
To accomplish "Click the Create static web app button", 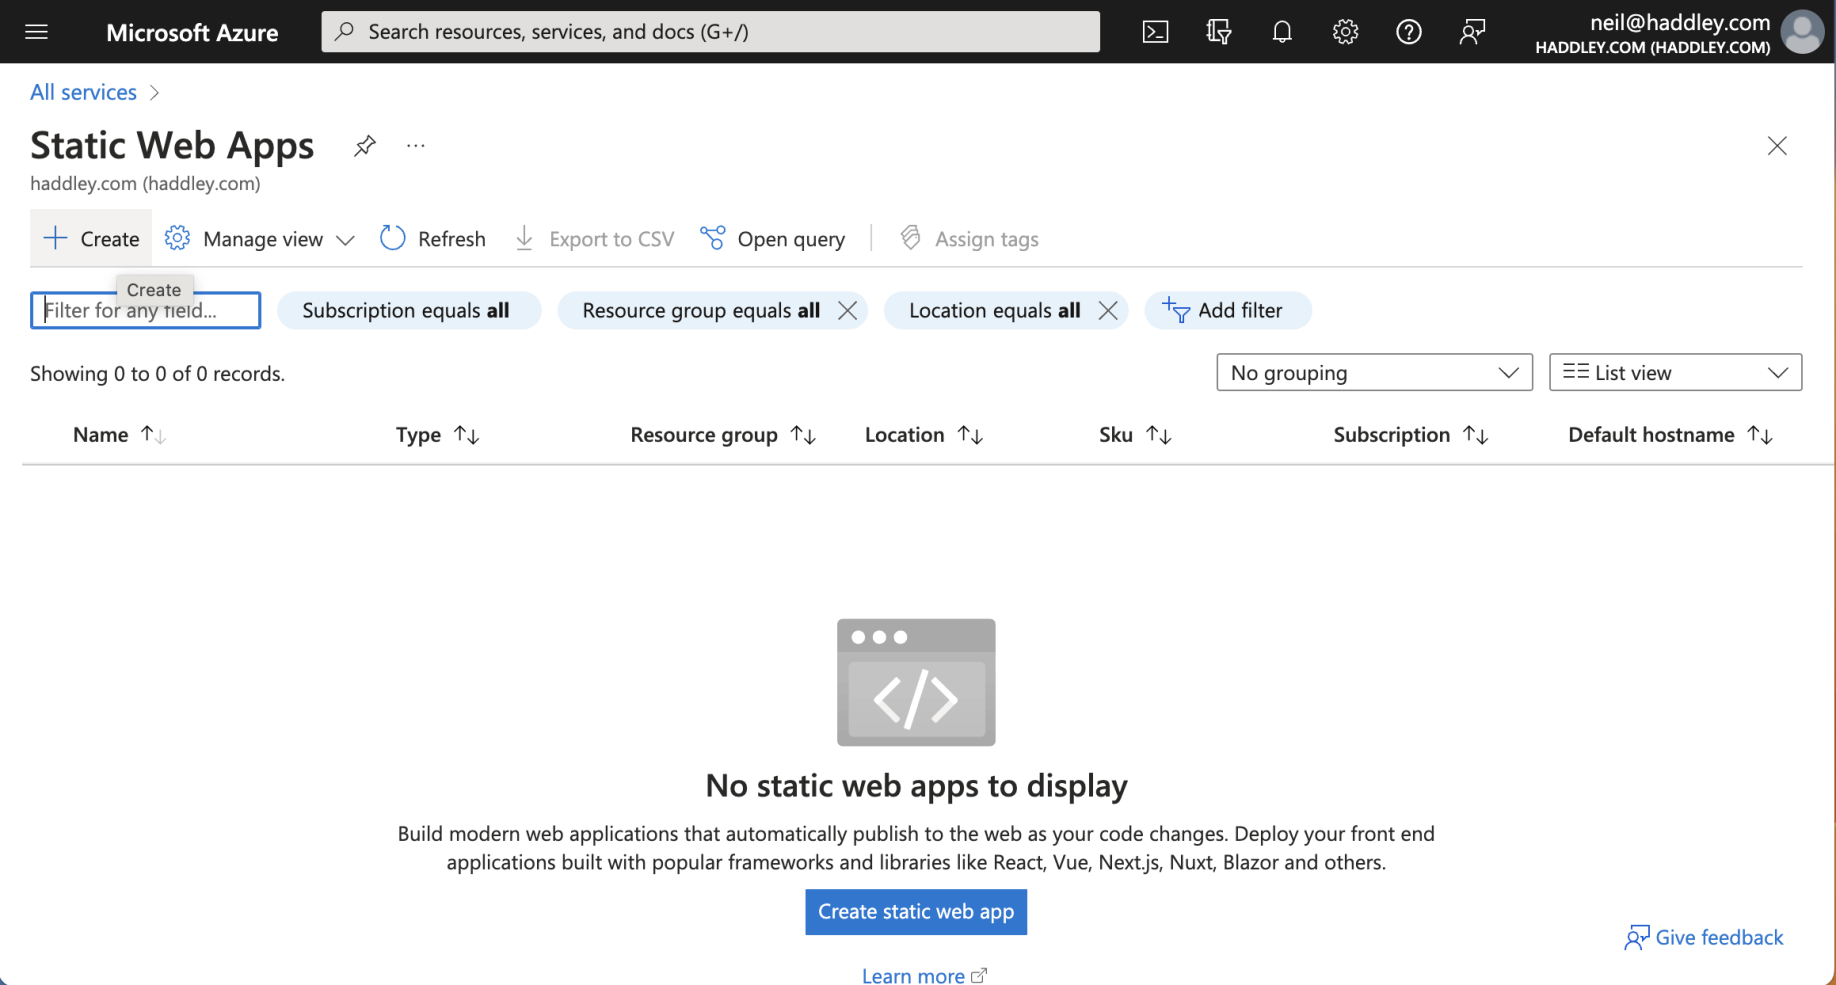I will click(x=915, y=912).
